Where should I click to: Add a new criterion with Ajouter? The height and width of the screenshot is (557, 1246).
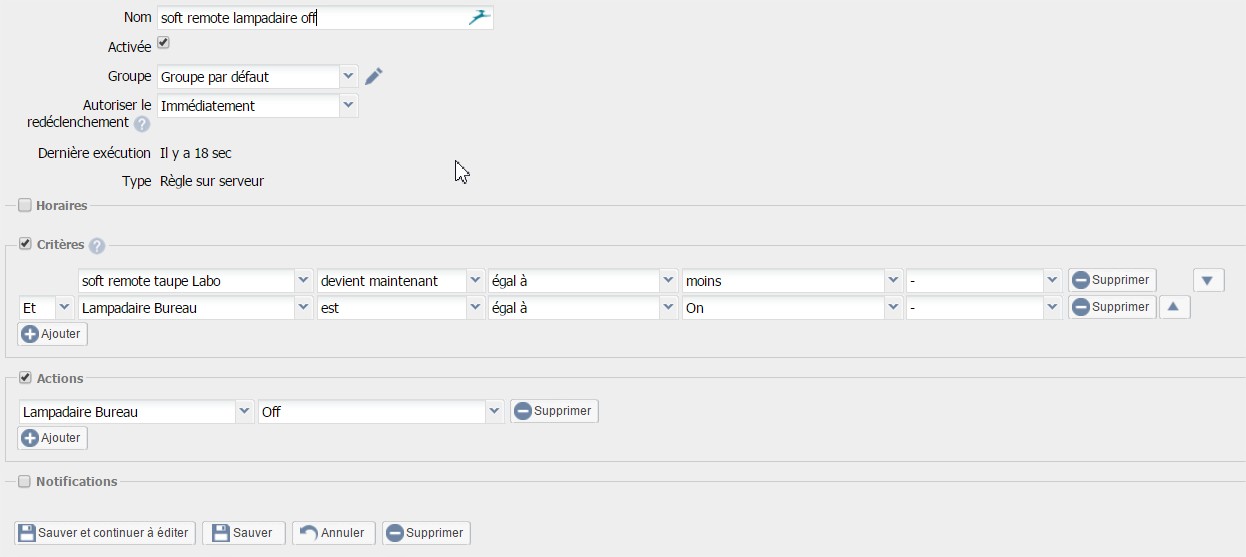point(53,334)
